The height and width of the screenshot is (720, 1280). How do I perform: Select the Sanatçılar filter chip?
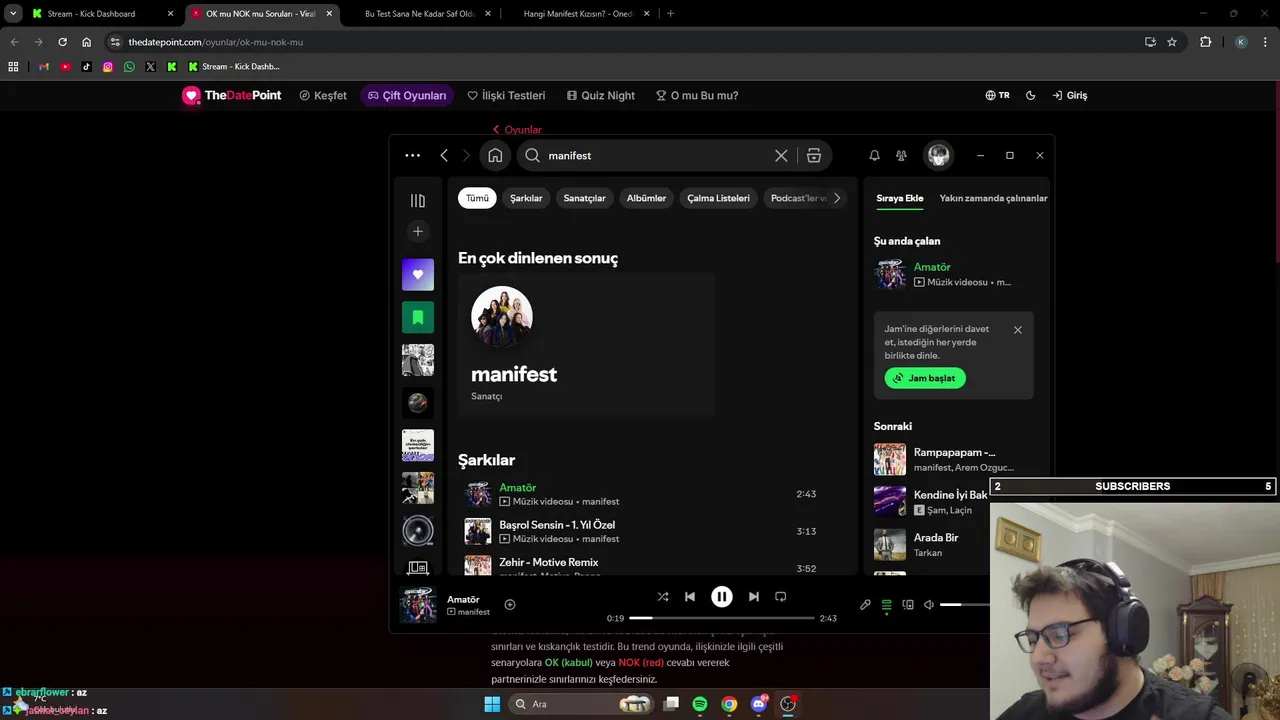584,198
